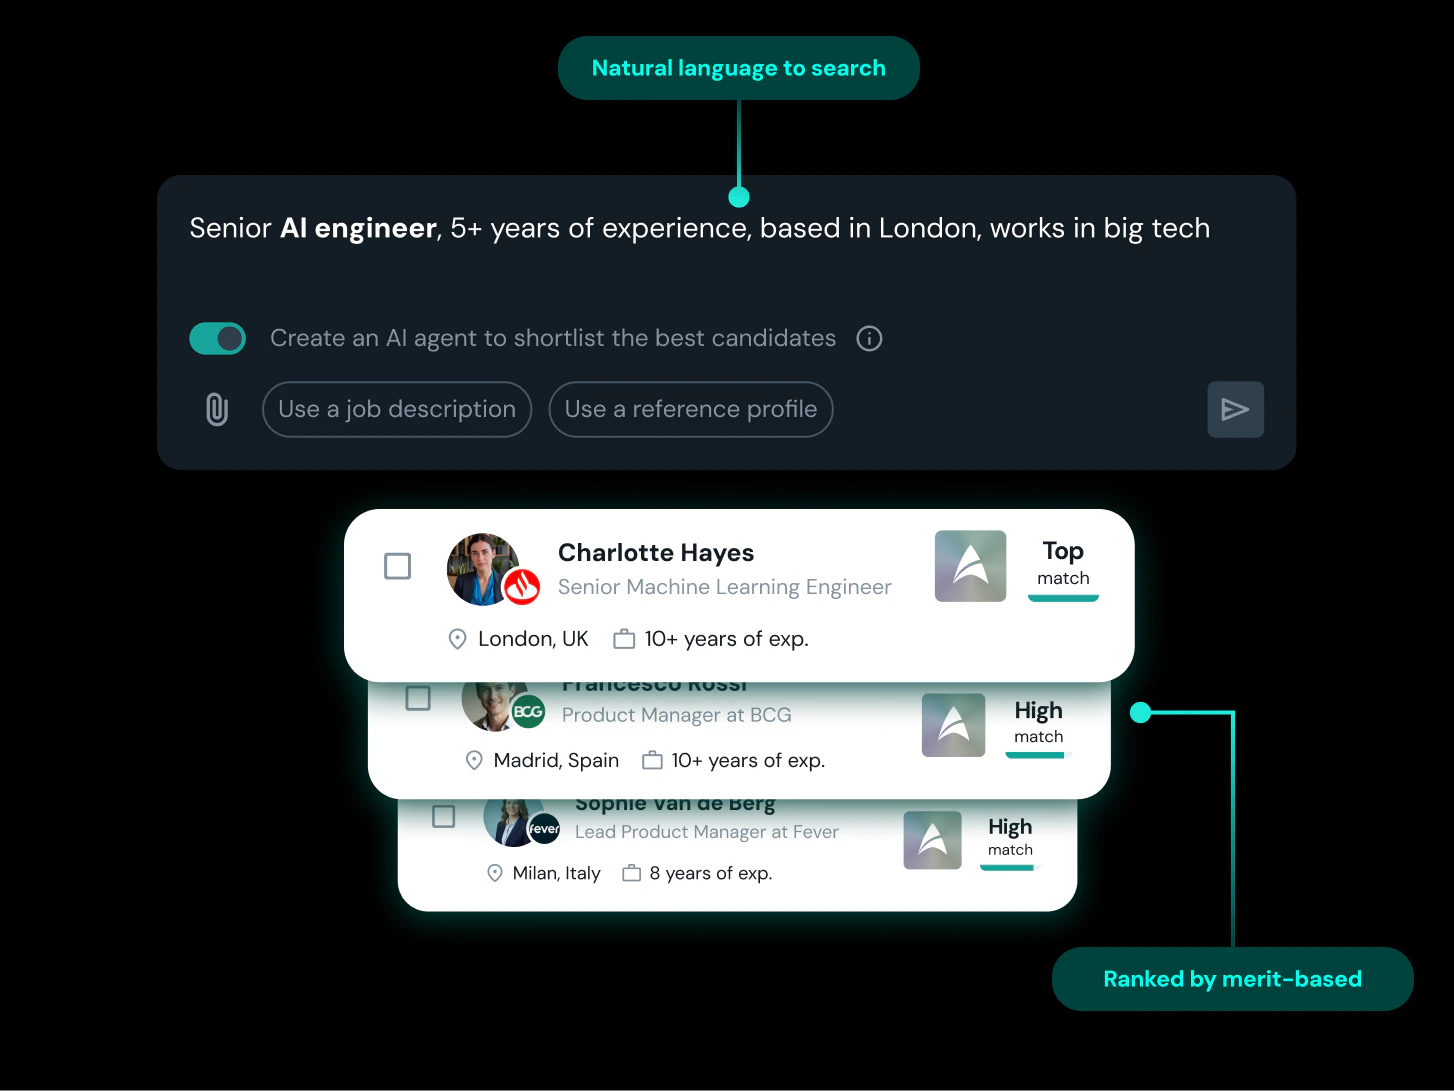This screenshot has width=1454, height=1091.
Task: Open the Use a reference profile option
Action: pyautogui.click(x=690, y=409)
